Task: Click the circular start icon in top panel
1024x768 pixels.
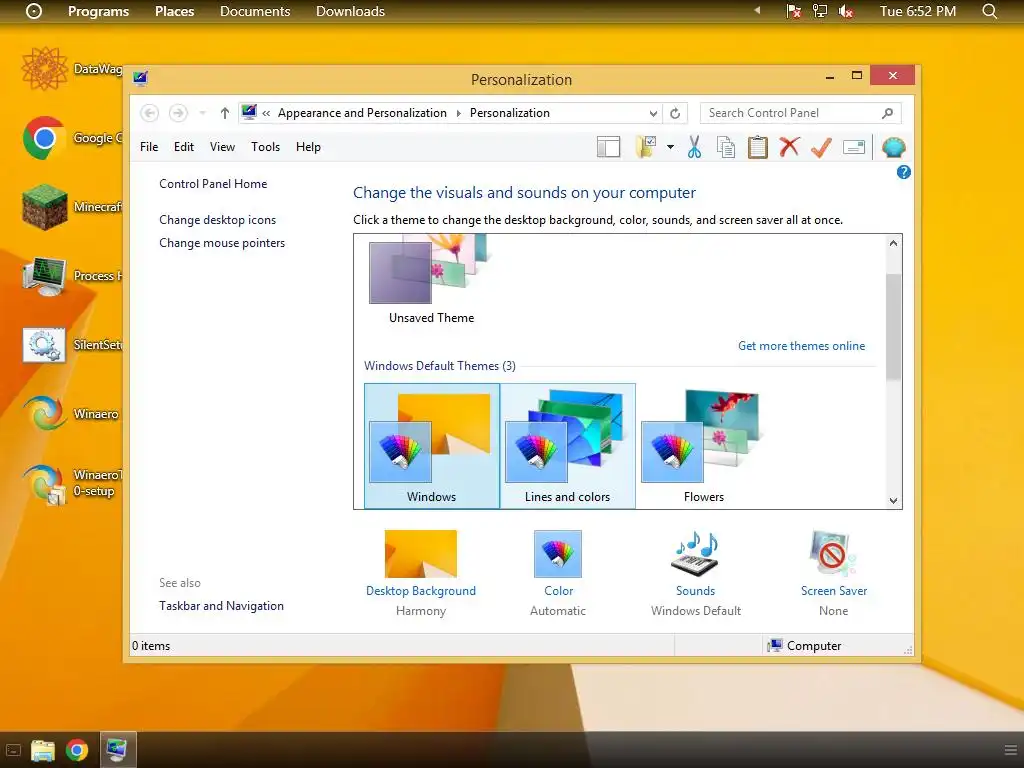Action: click(33, 11)
